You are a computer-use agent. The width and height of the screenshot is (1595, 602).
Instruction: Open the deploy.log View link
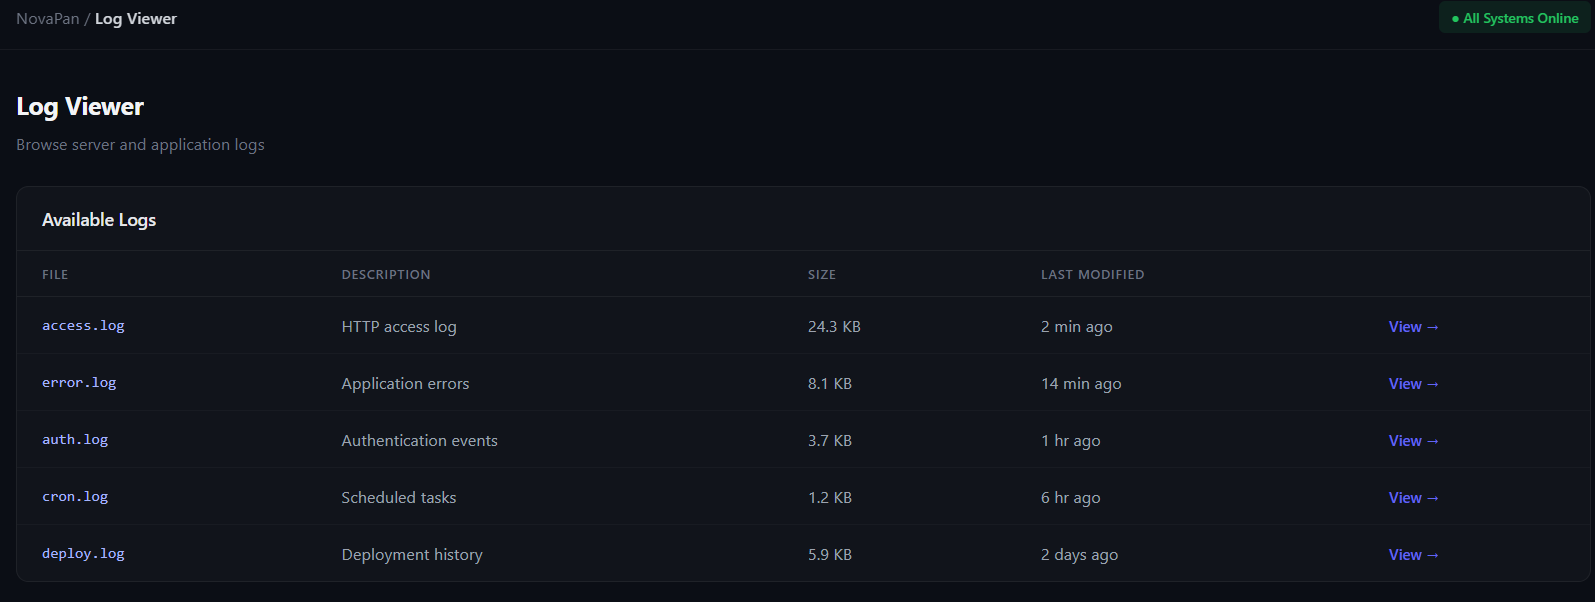pyautogui.click(x=1412, y=555)
